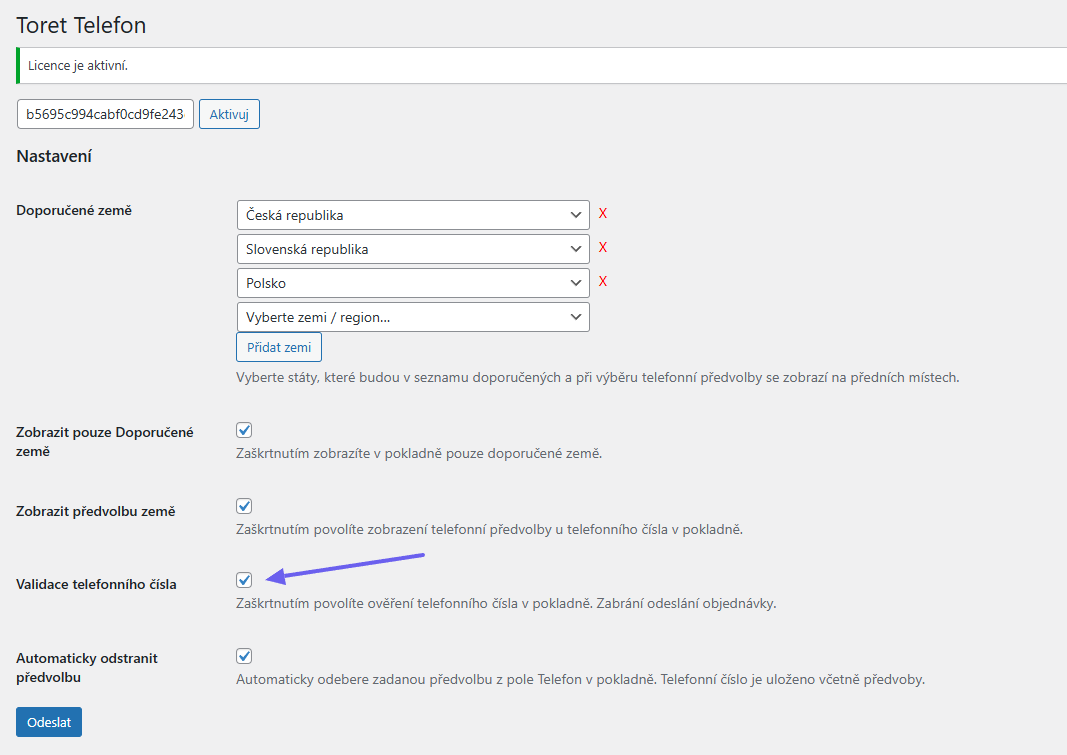Delete the Polsko row using red X
Viewport: 1067px width, 755px height.
(x=603, y=282)
